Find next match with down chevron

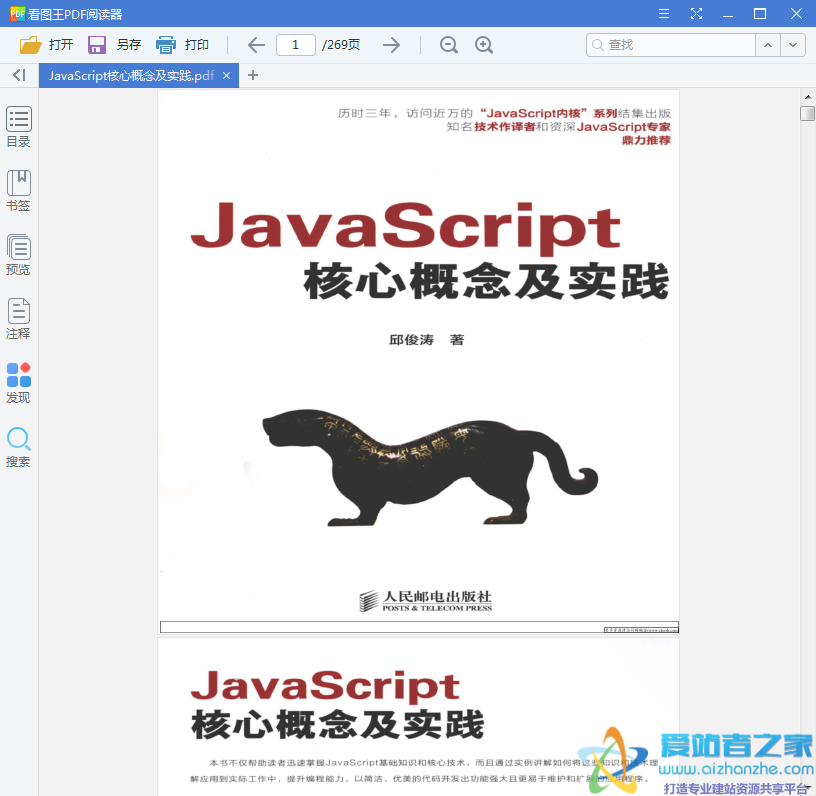793,45
